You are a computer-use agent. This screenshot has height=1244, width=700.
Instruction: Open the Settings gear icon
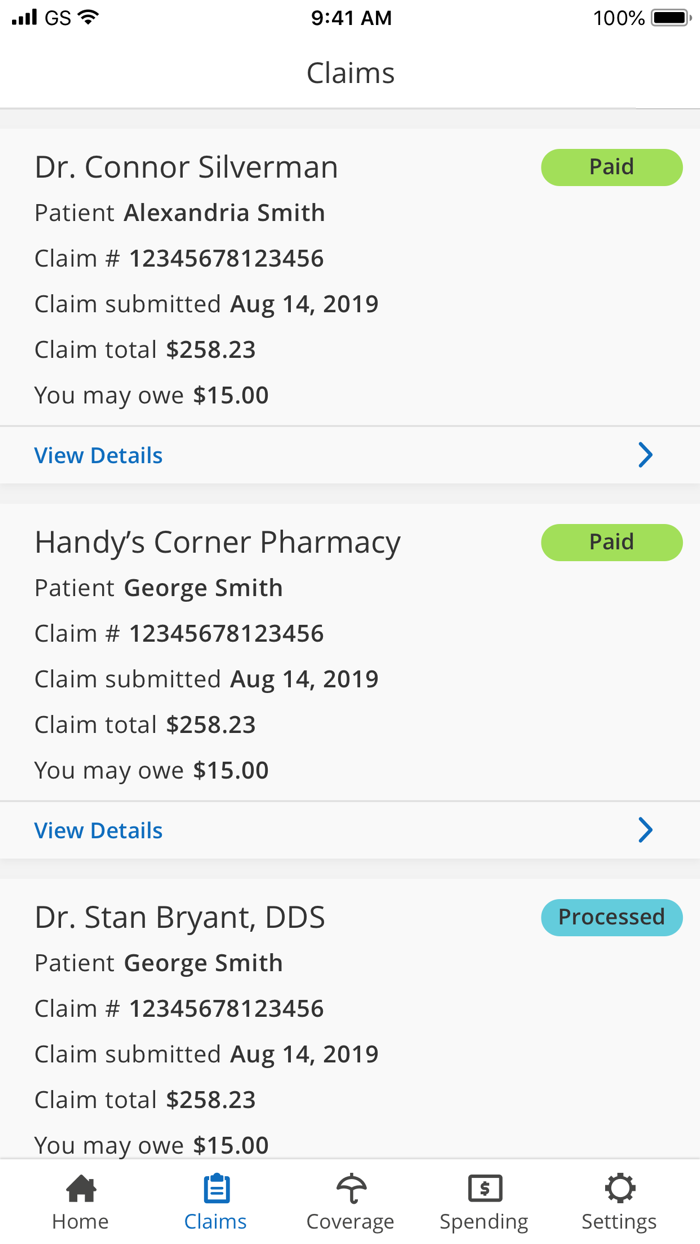coord(620,1188)
